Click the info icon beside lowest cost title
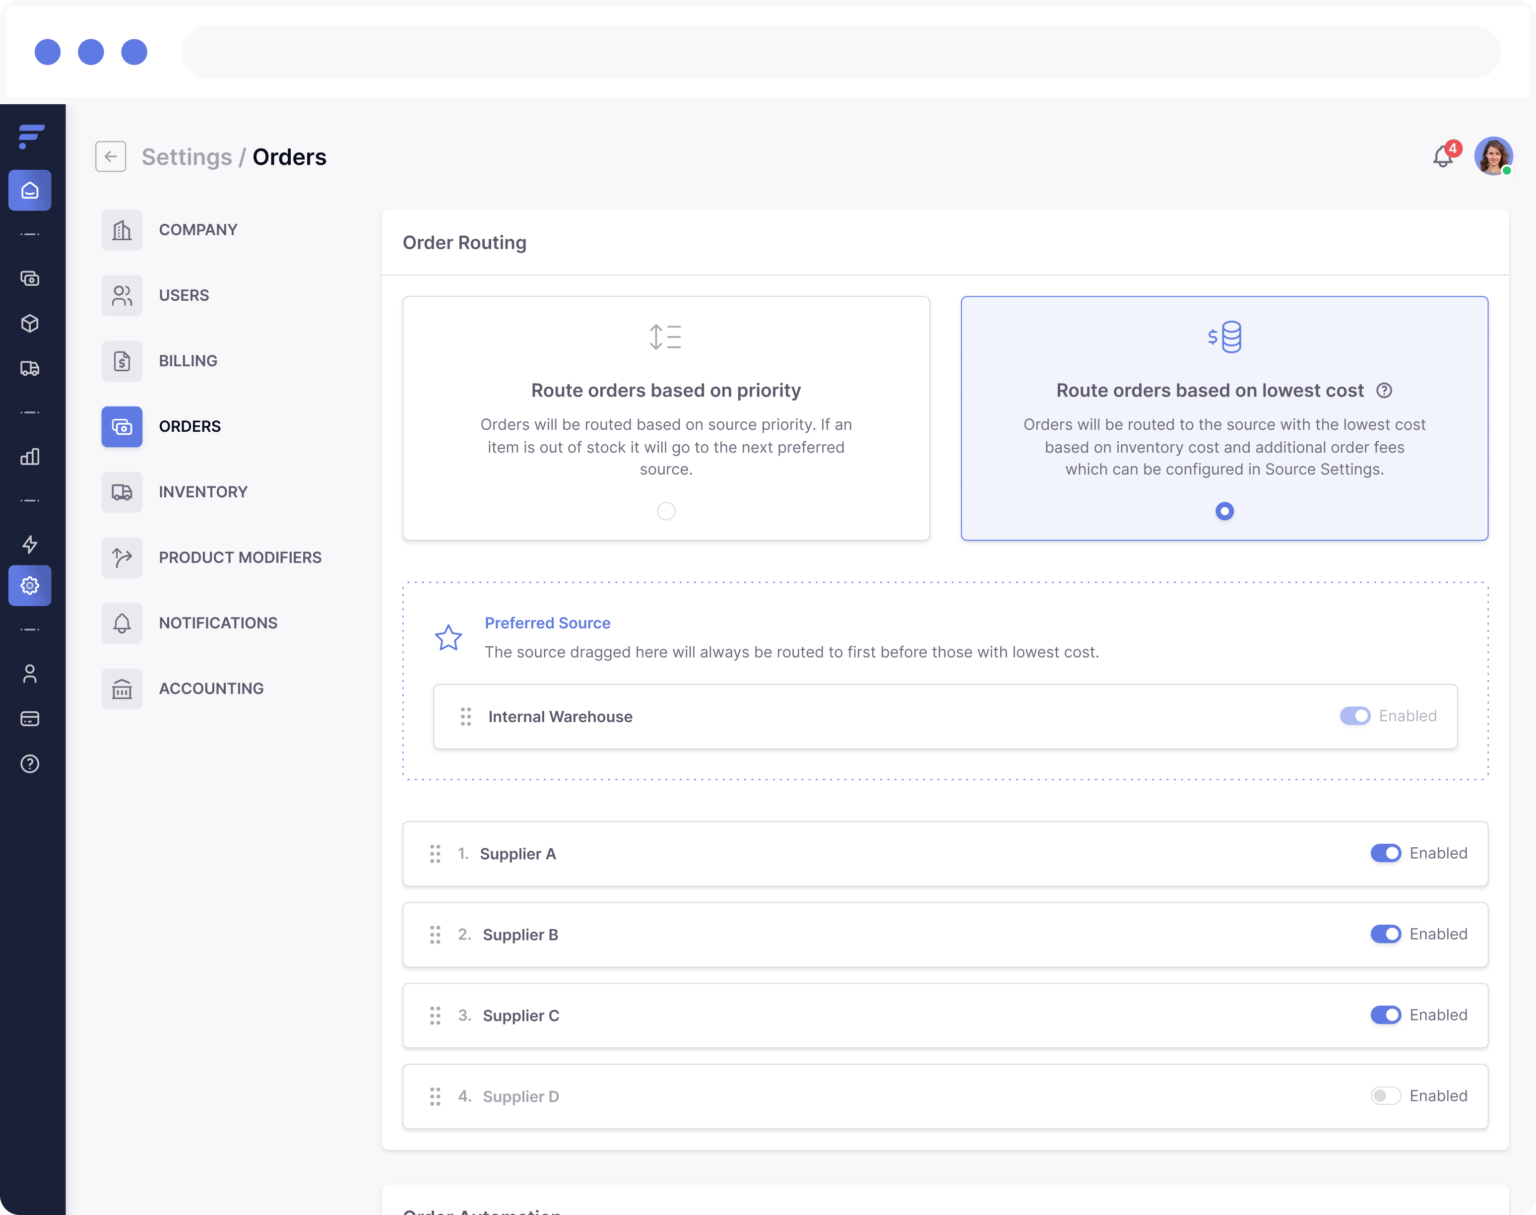 point(1384,391)
